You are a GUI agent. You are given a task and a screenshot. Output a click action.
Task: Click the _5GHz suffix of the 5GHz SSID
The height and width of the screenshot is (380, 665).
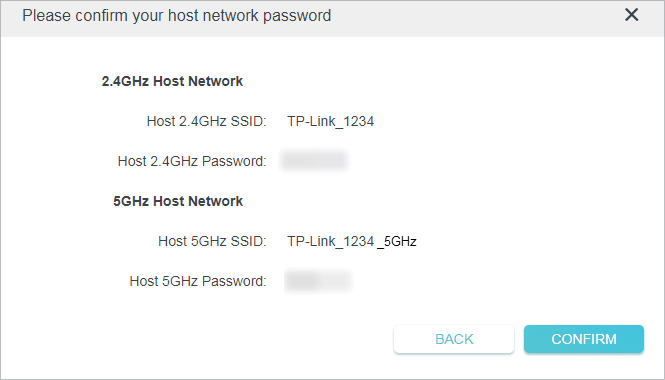397,242
